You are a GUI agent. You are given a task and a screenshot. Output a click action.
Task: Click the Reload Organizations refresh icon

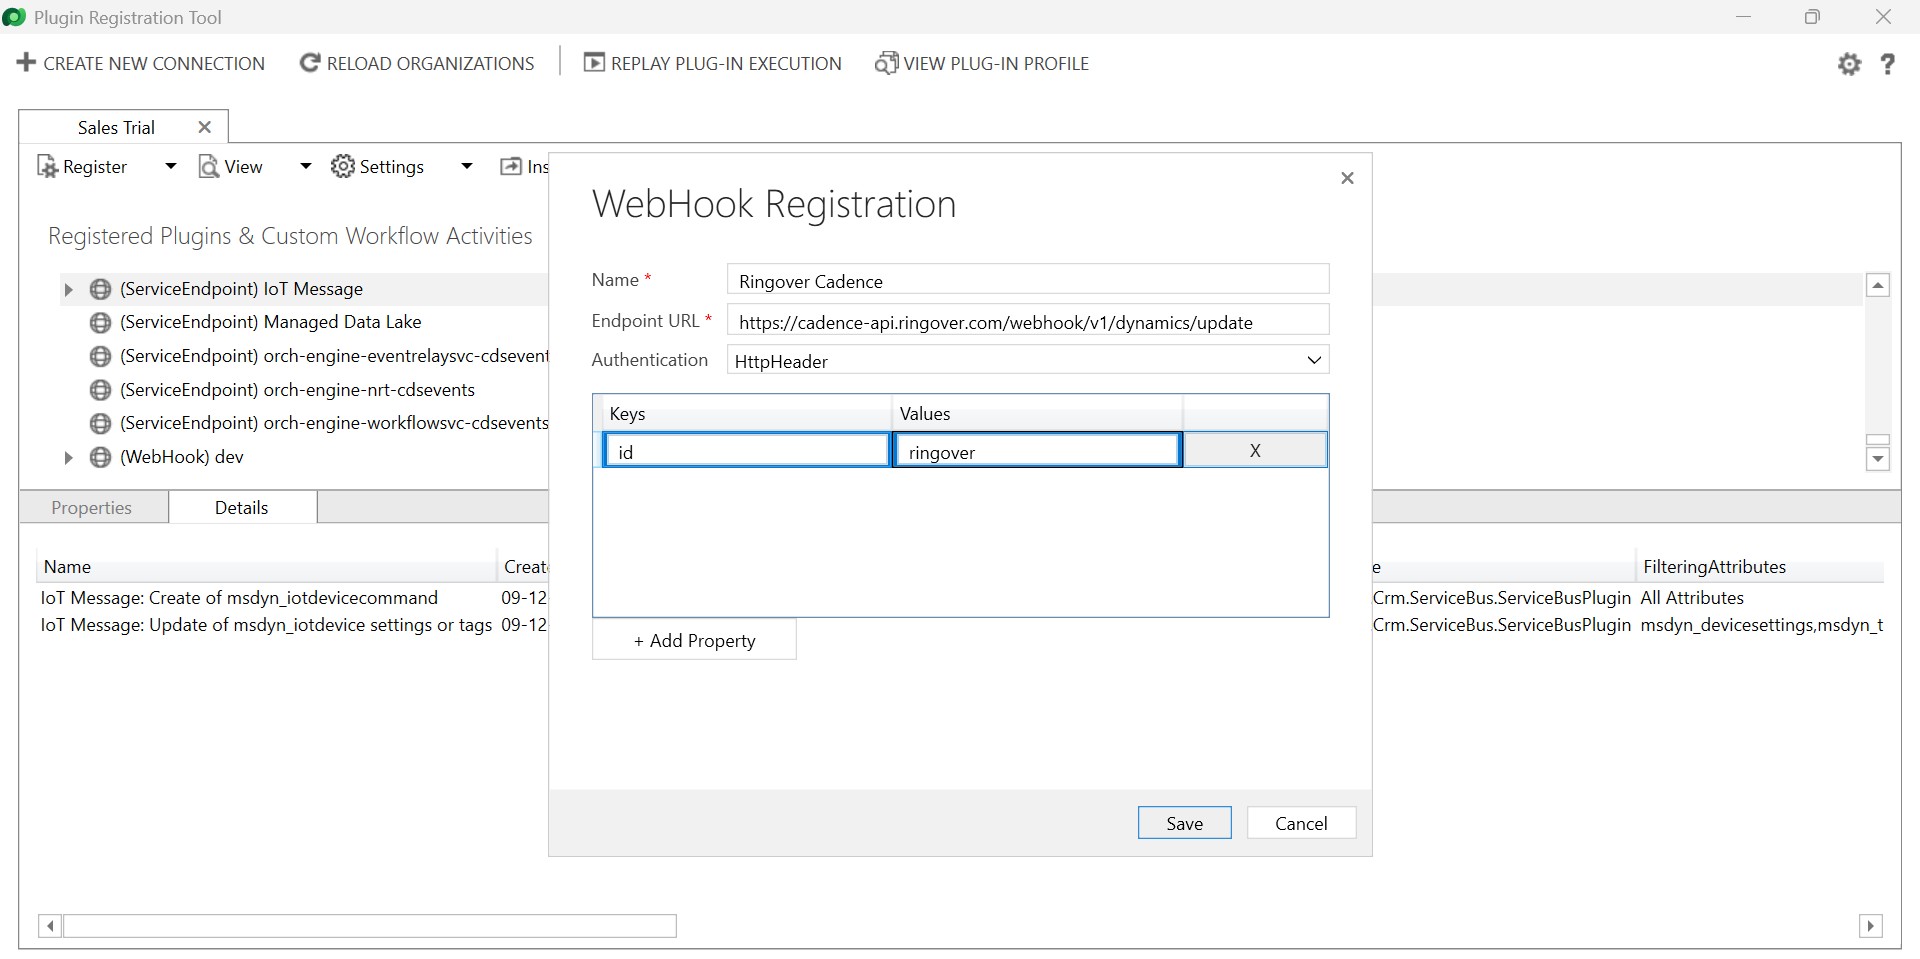pyautogui.click(x=310, y=63)
